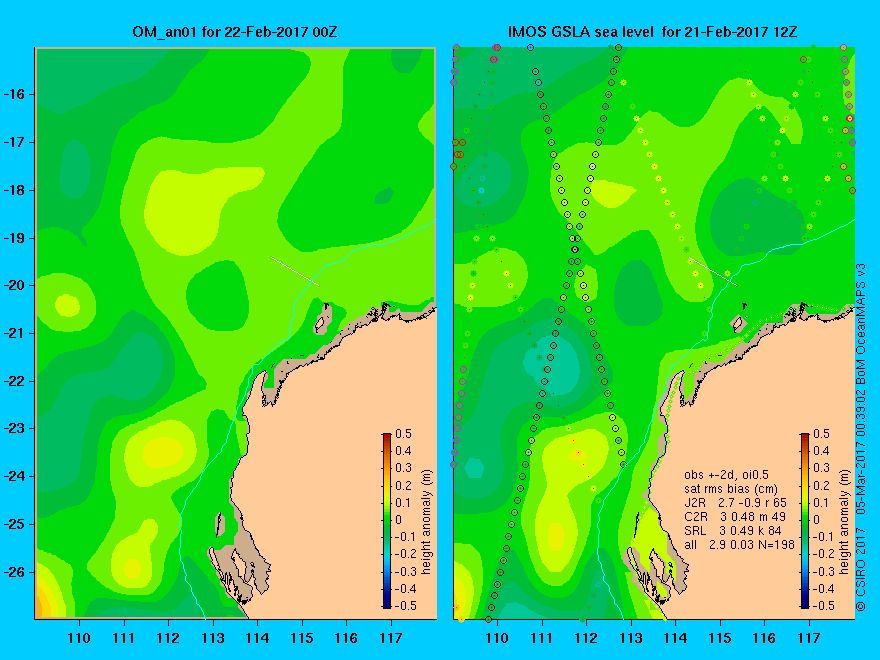
Task: Click the right IMOS GSLA sea level map
Action: 654,333
